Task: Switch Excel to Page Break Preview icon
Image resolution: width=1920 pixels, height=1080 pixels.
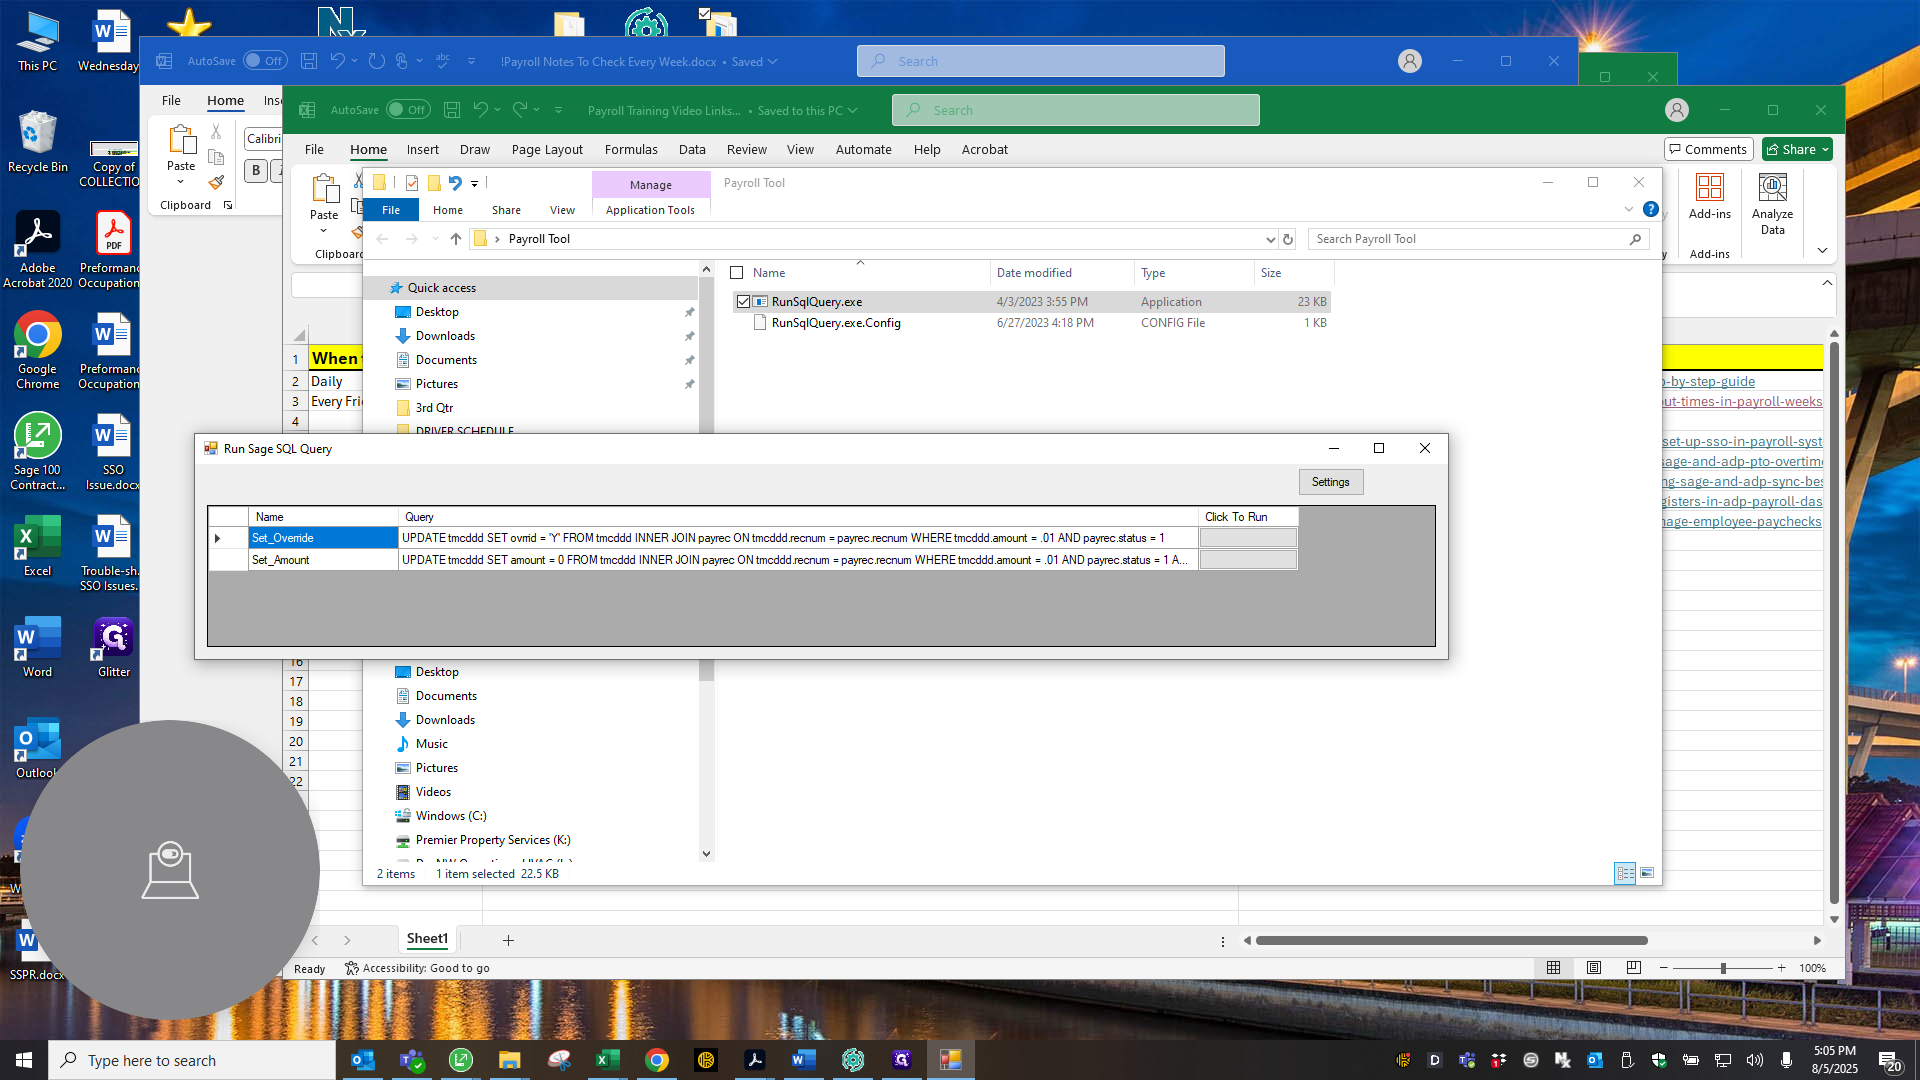Action: pos(1634,968)
